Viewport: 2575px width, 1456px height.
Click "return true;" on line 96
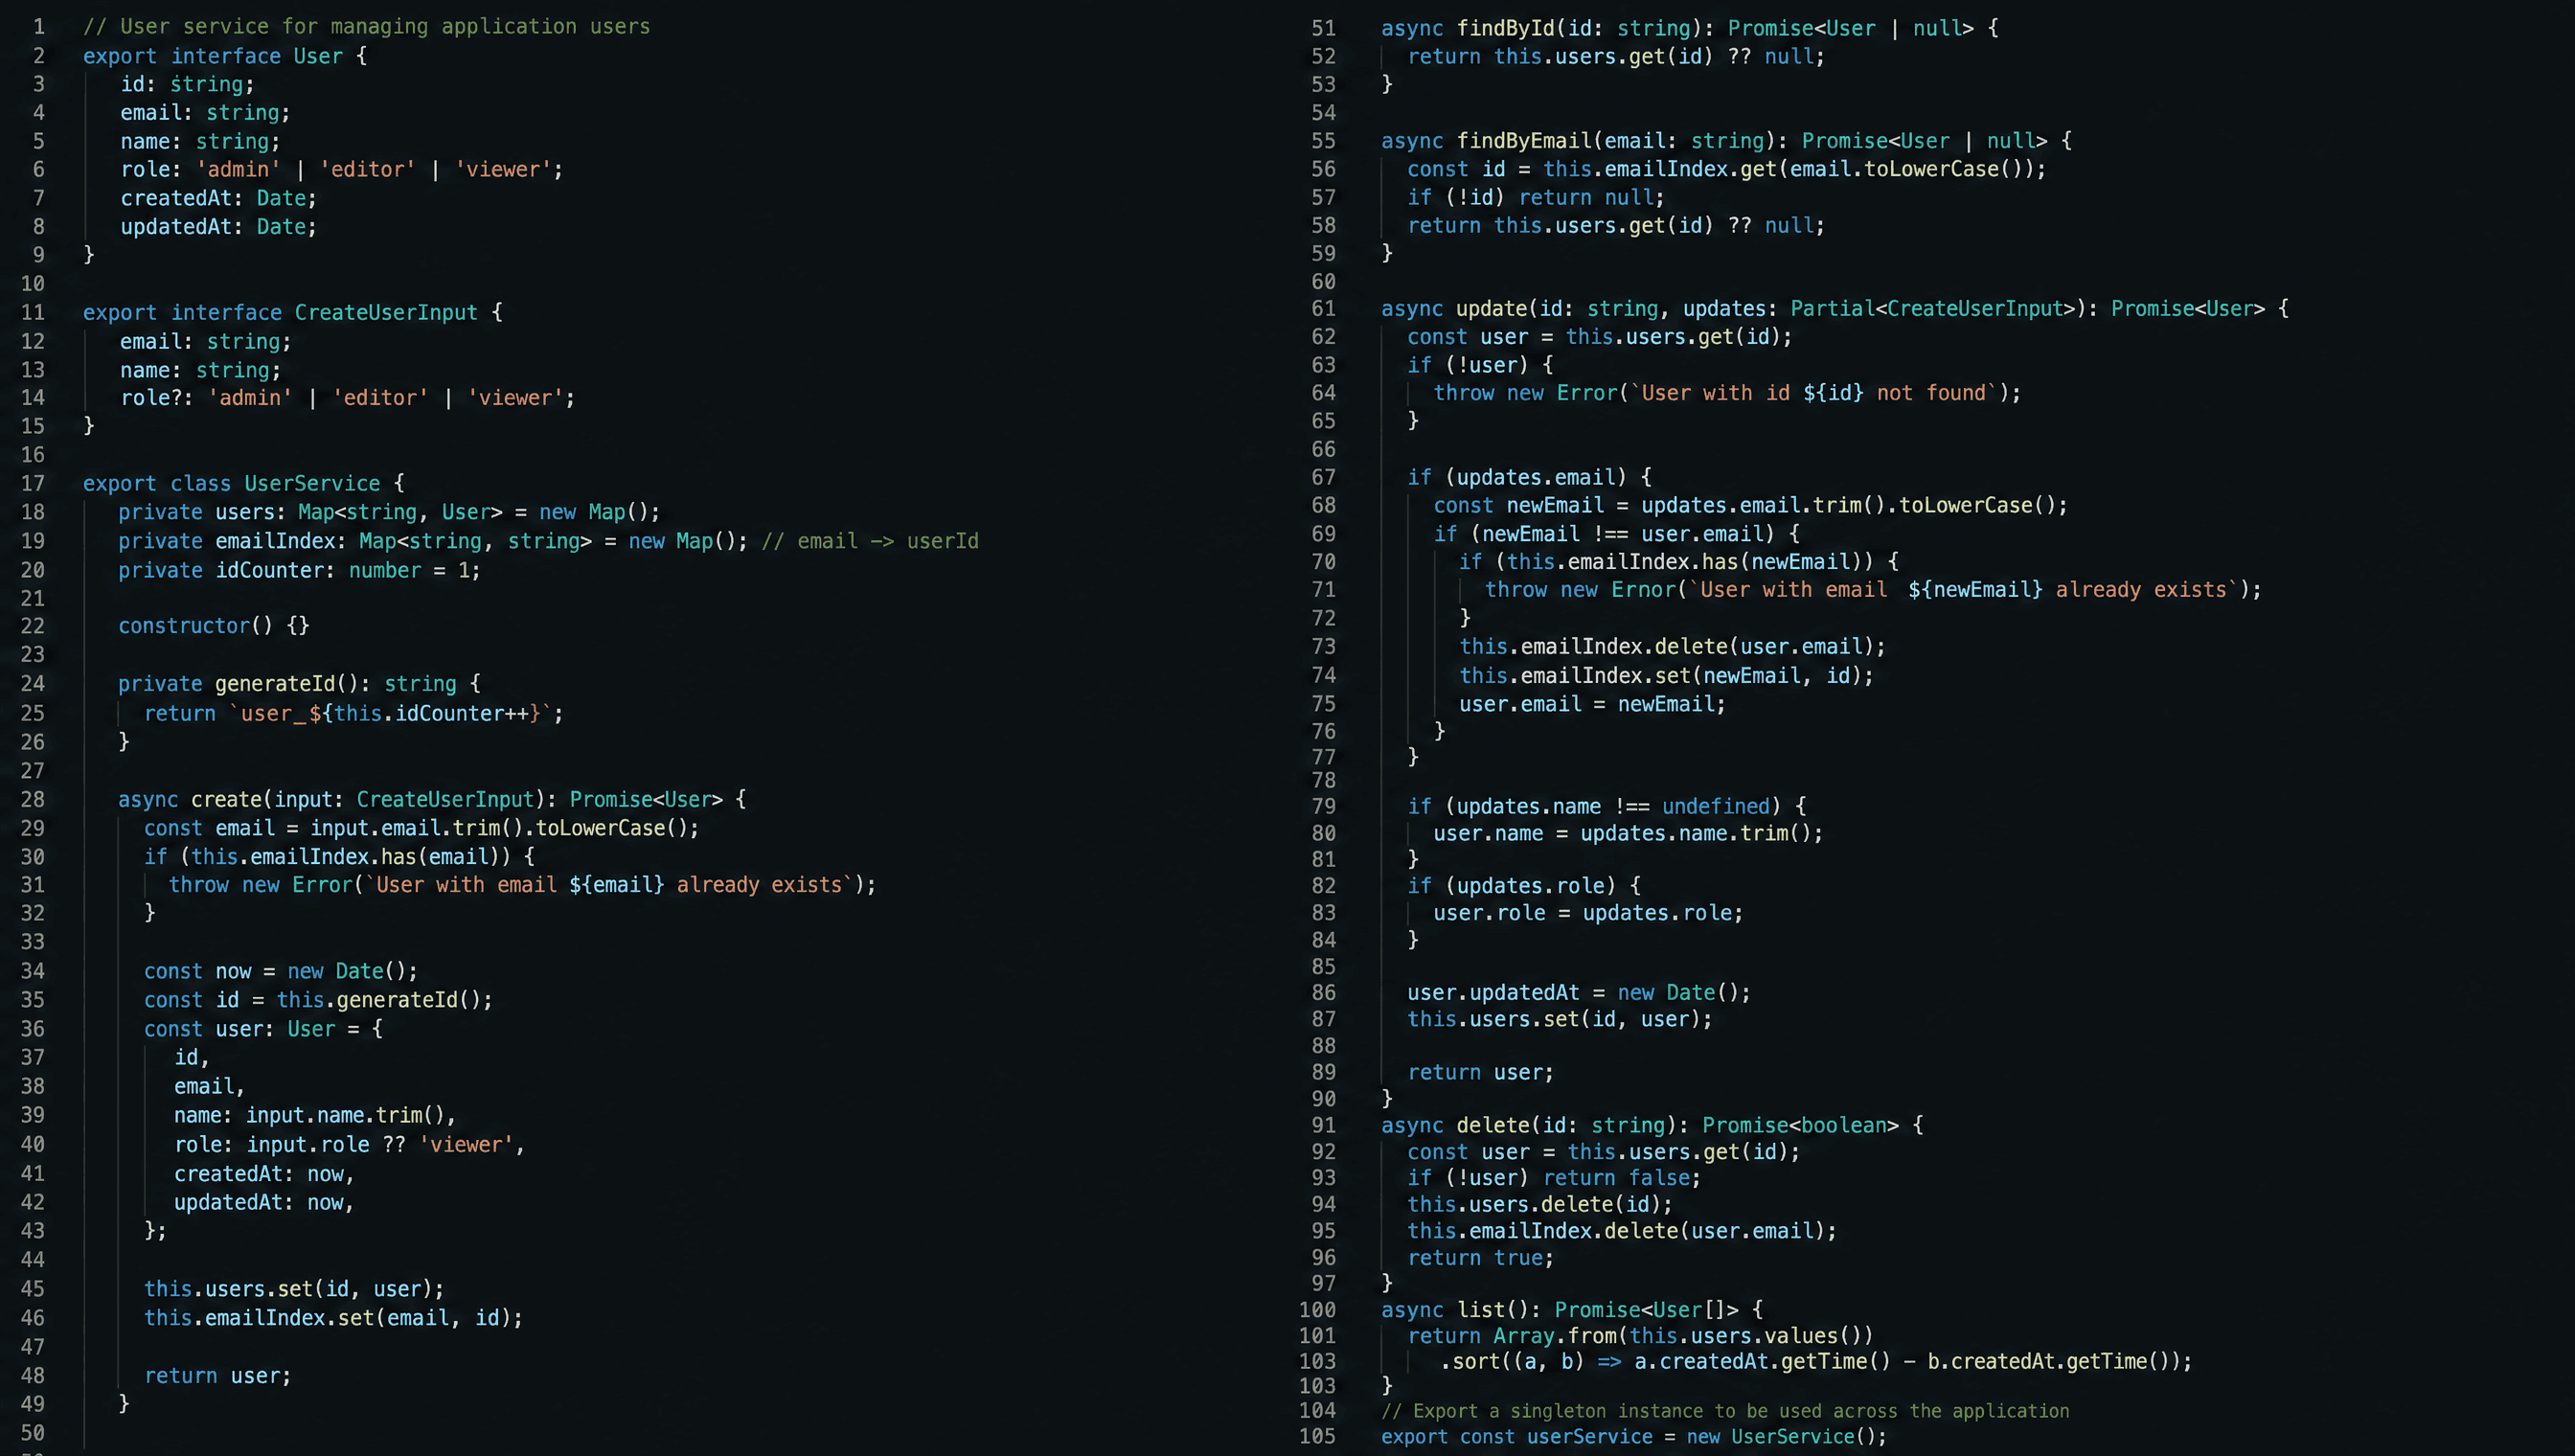click(x=1481, y=1258)
